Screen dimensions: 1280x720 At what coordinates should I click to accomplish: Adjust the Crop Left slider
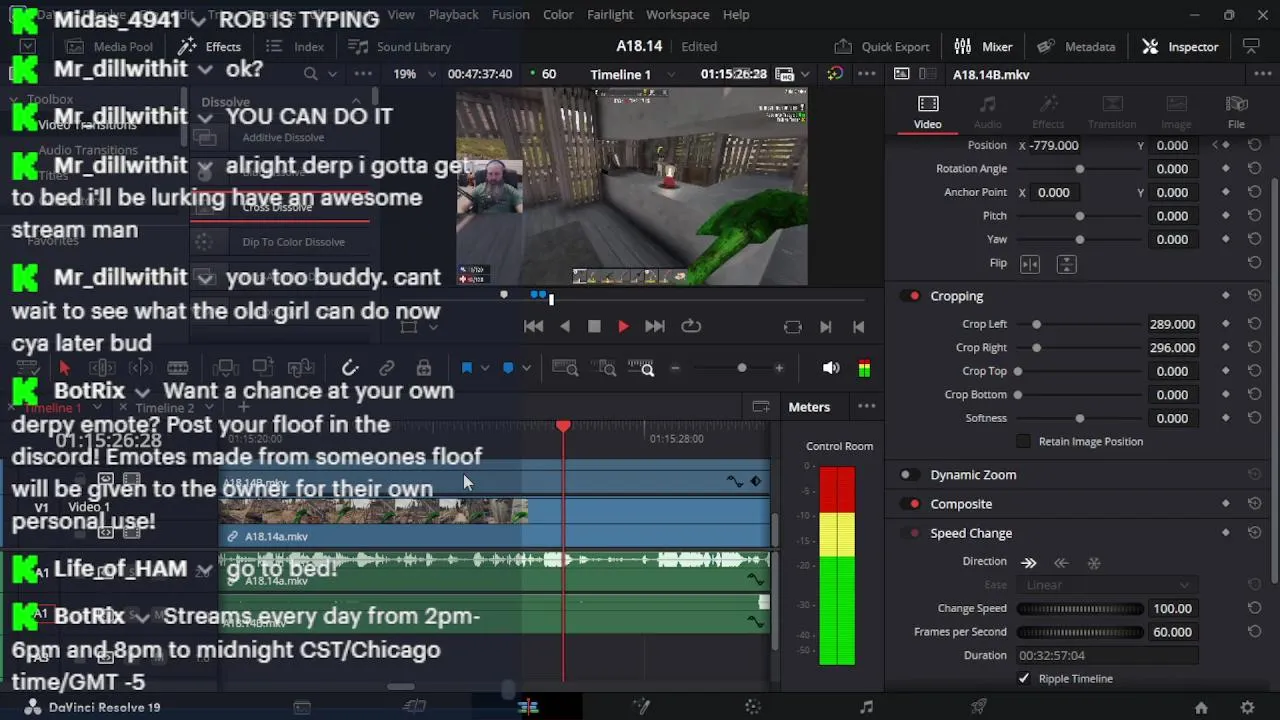point(1036,324)
